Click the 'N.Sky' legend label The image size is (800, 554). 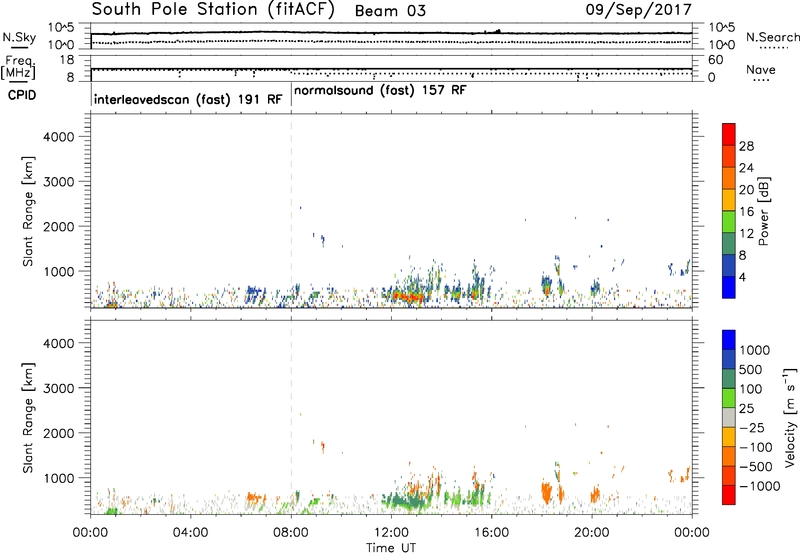pyautogui.click(x=19, y=37)
